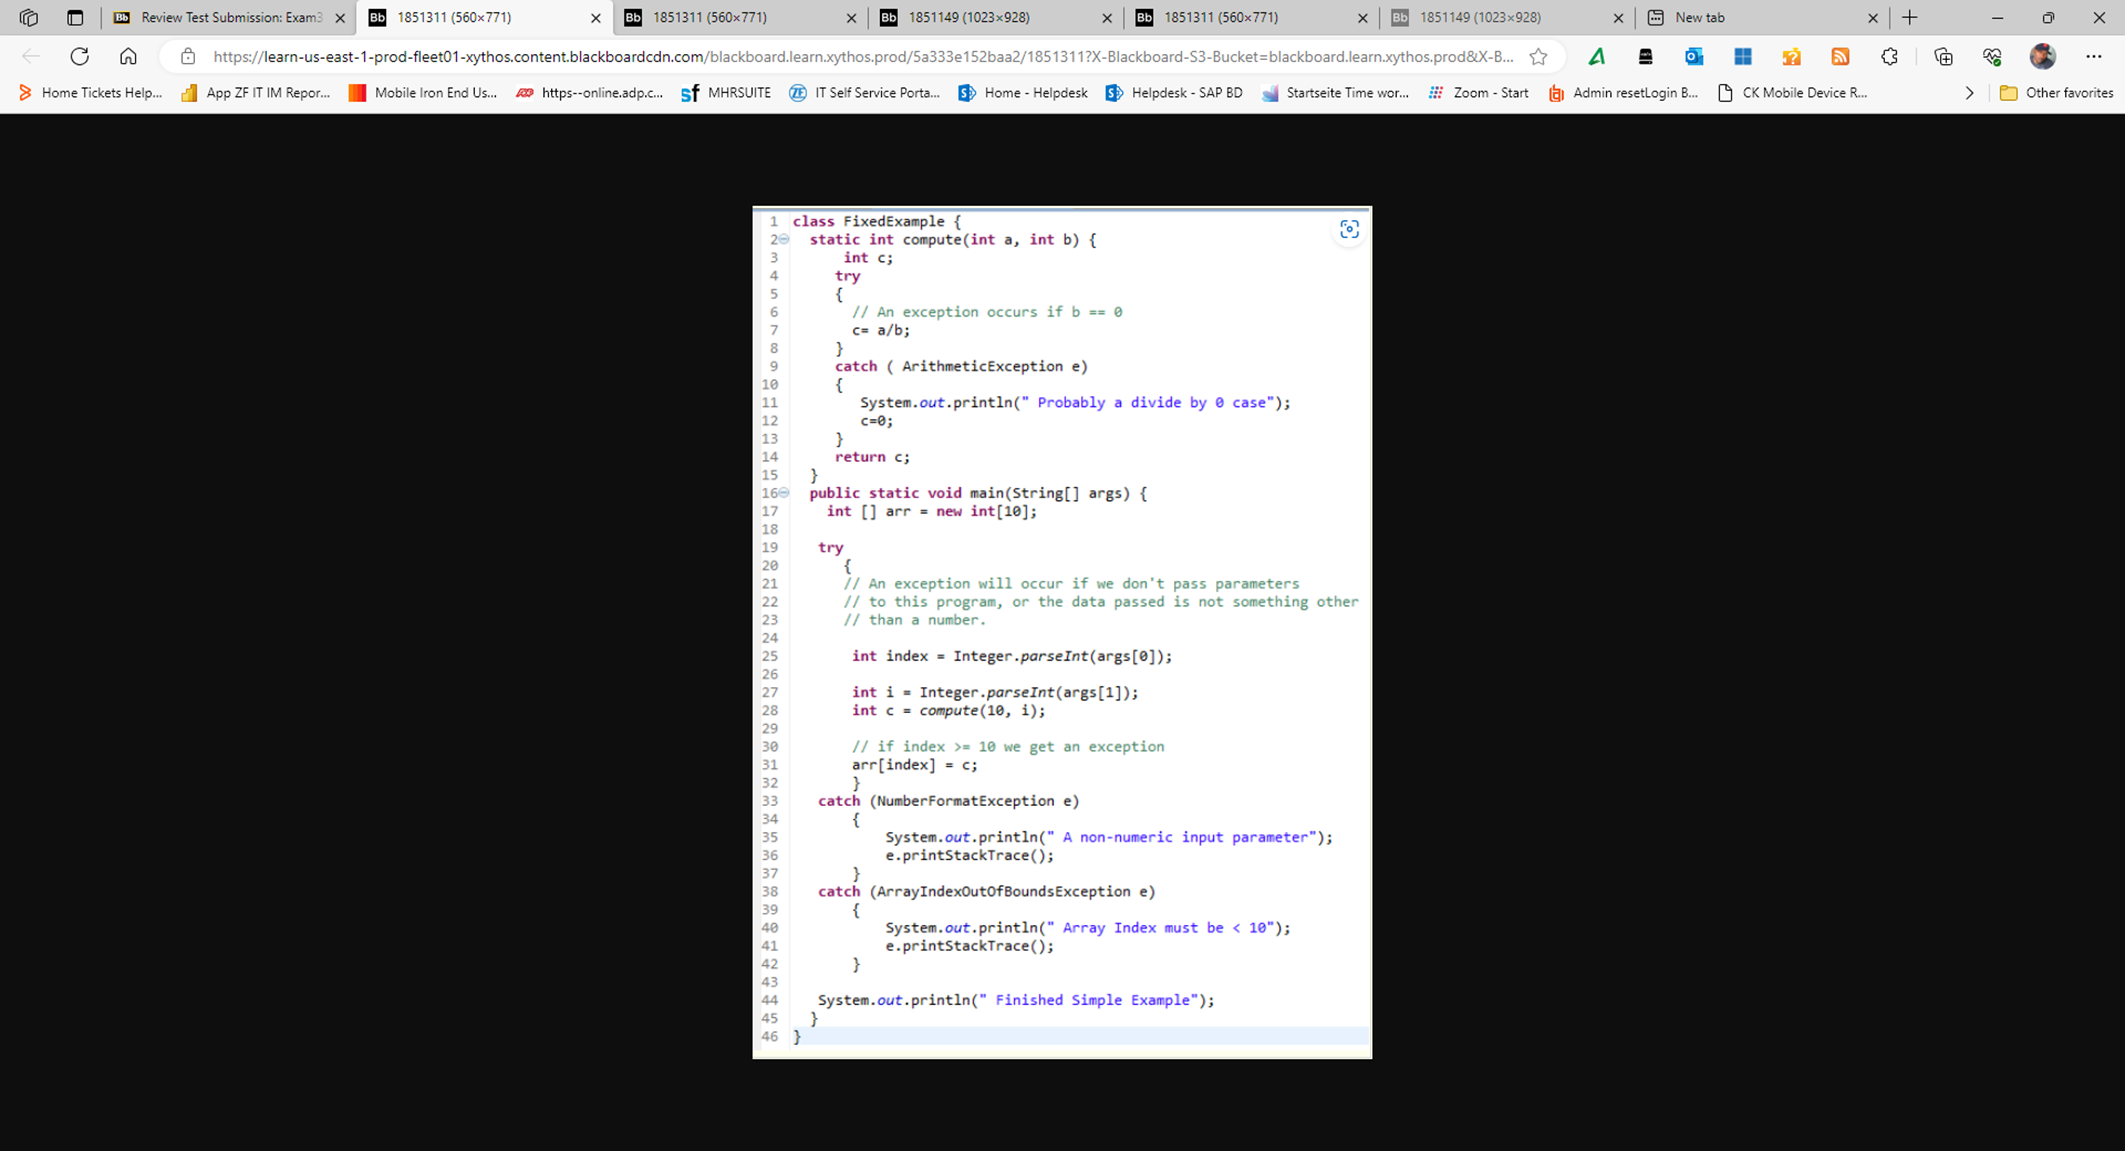Open Helpdesk - SAP BD bookmark
Viewport: 2125px width, 1151px height.
click(x=1174, y=93)
